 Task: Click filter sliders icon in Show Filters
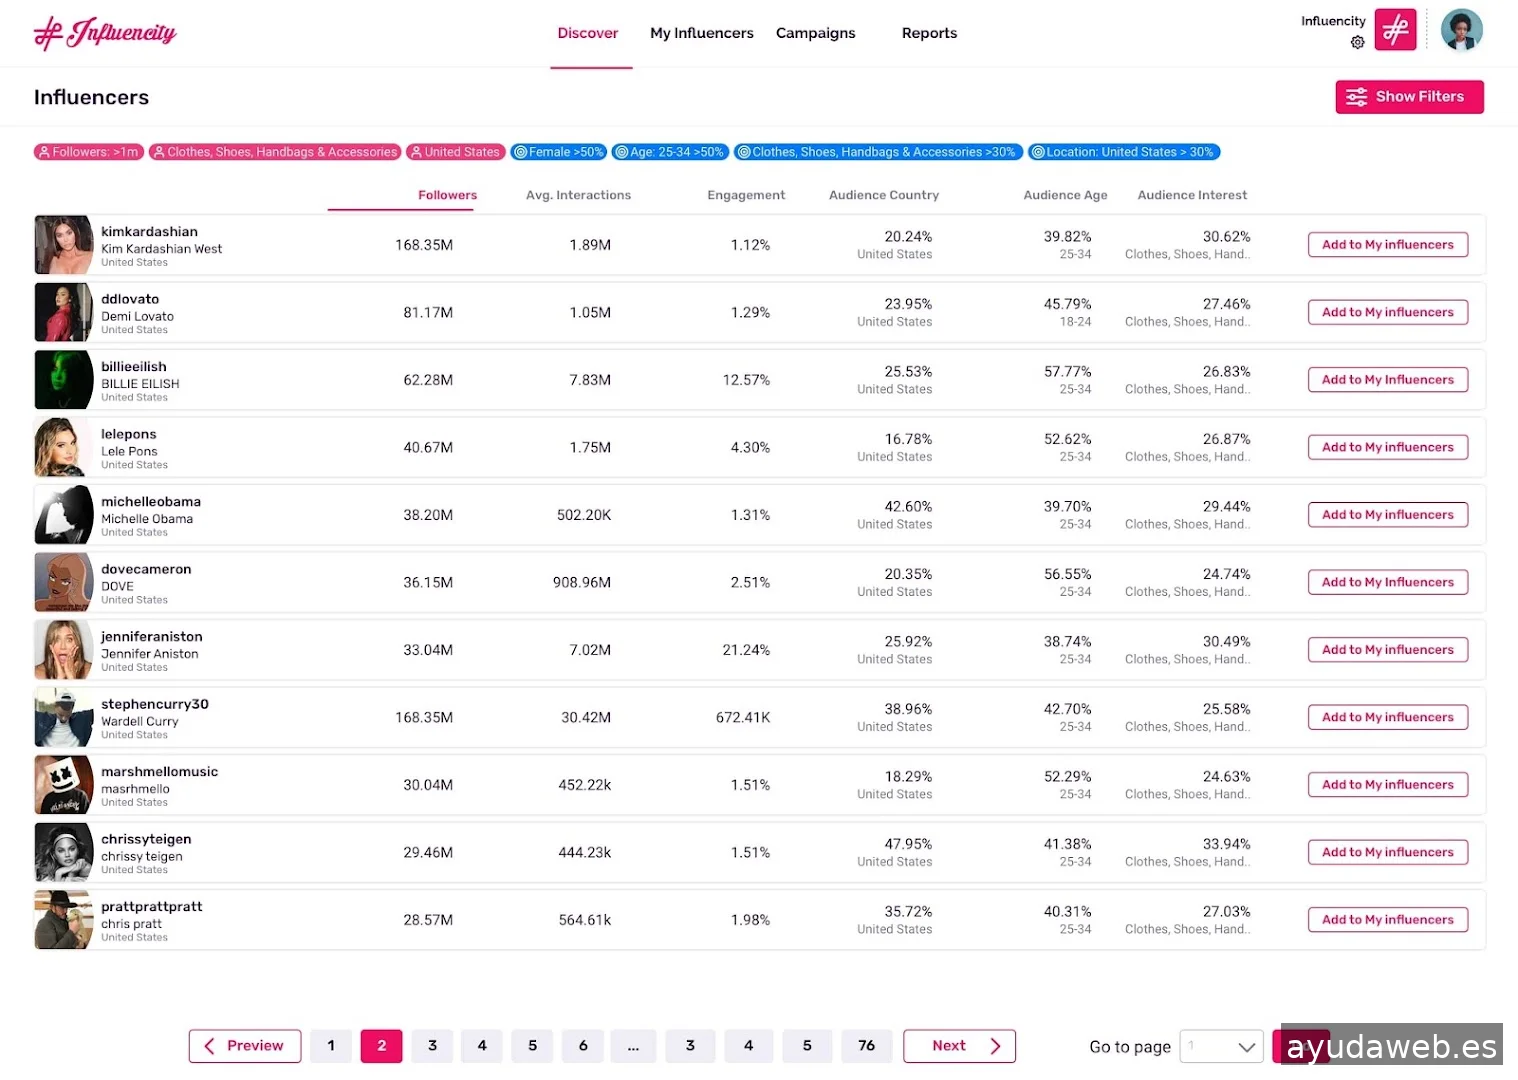click(1356, 97)
